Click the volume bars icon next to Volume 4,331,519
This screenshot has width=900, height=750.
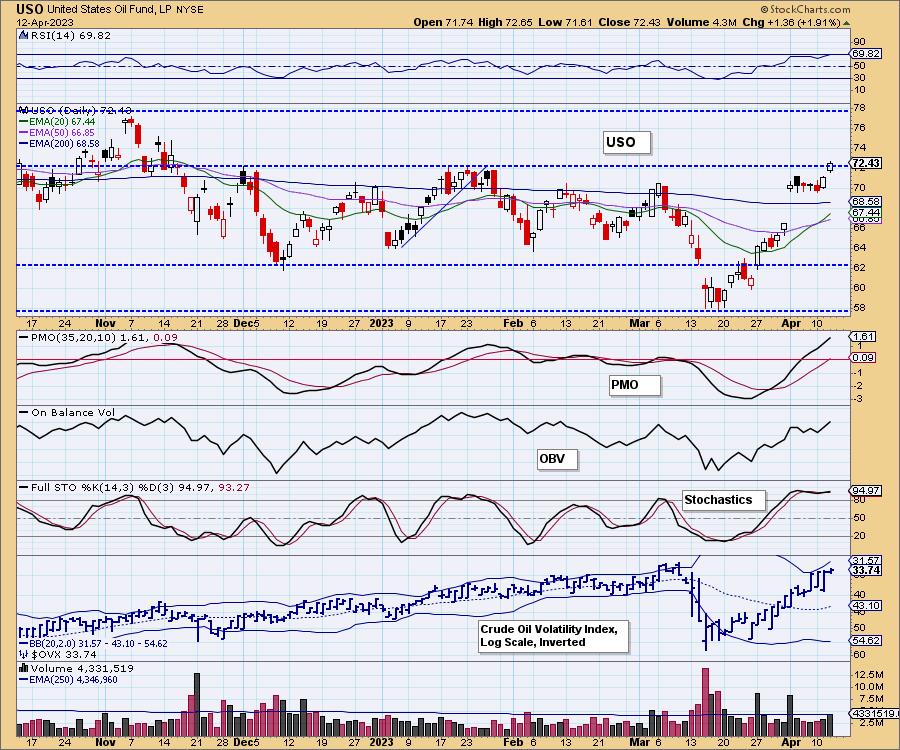pos(24,668)
